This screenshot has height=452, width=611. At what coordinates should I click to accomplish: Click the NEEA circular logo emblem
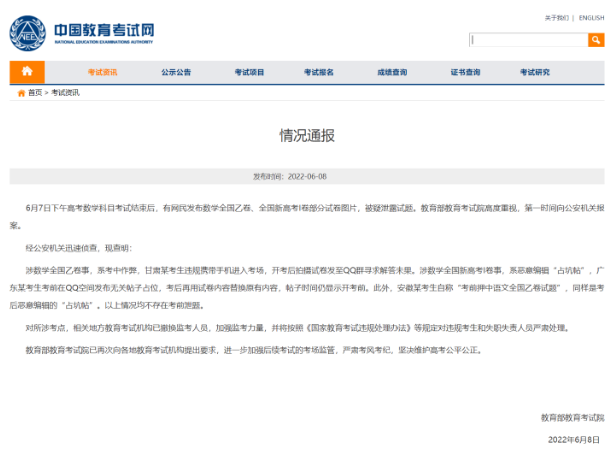click(27, 33)
